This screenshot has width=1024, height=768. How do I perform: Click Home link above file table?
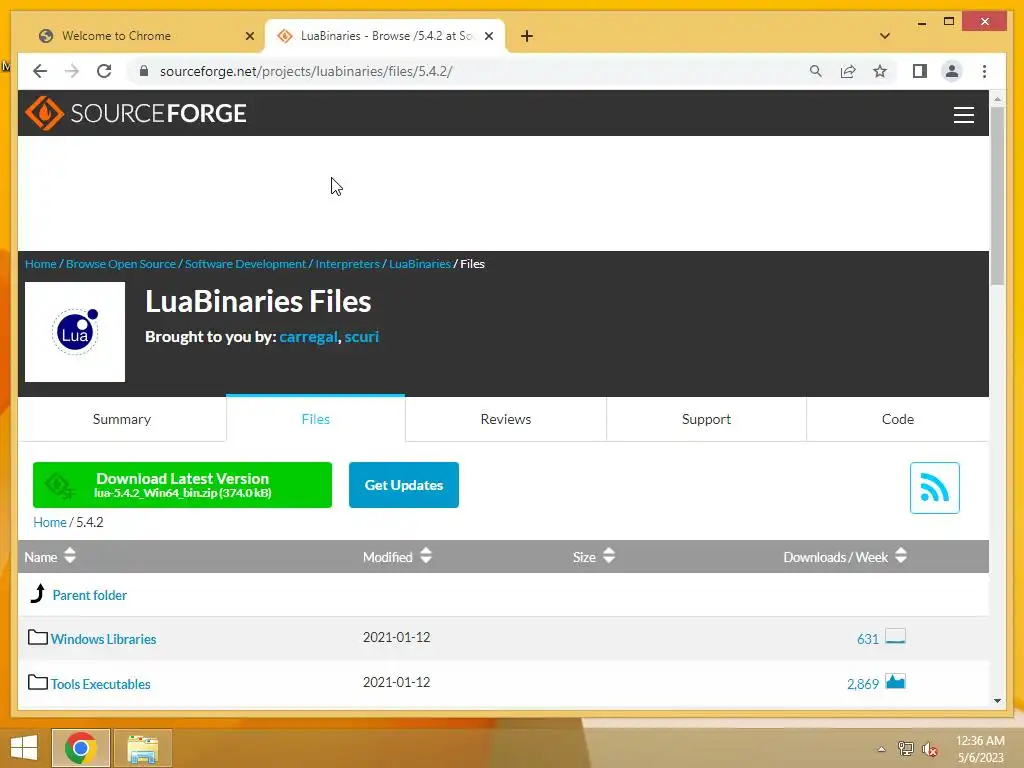(50, 522)
